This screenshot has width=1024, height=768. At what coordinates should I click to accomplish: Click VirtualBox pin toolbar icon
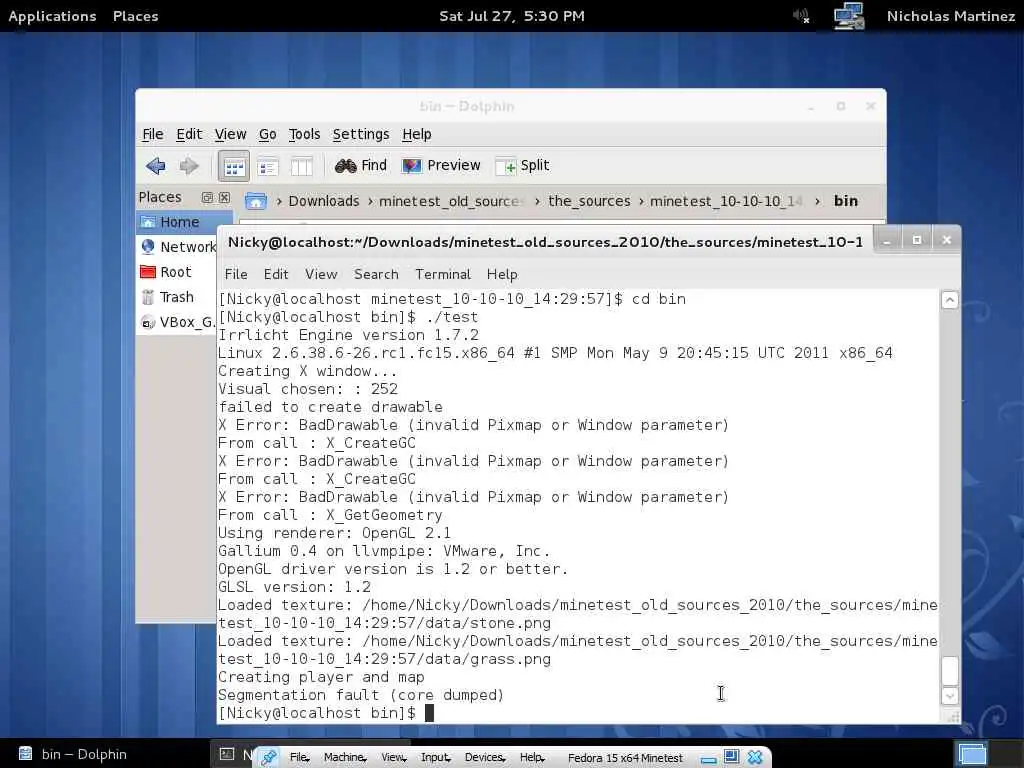pyautogui.click(x=268, y=758)
